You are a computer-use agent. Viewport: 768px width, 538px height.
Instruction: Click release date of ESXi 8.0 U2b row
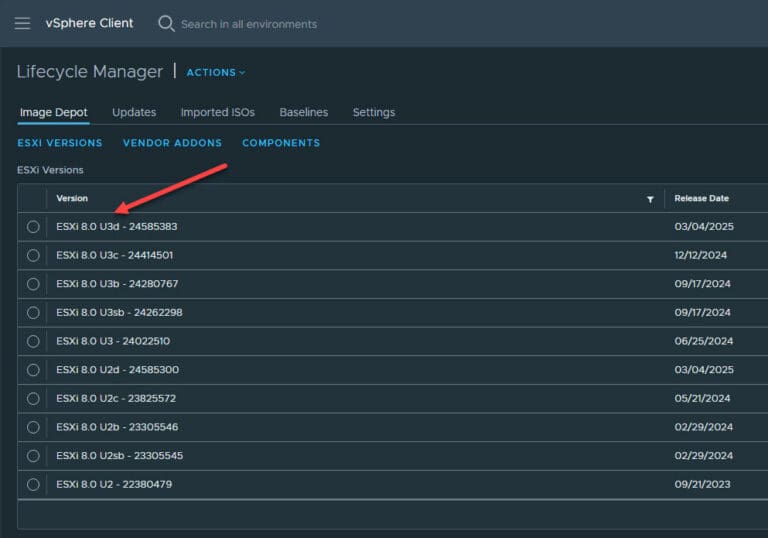(x=704, y=427)
